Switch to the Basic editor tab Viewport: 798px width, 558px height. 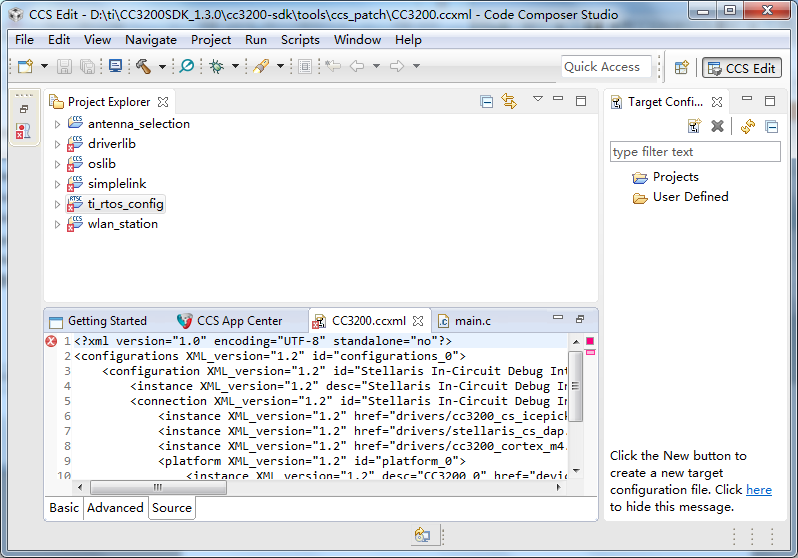64,508
